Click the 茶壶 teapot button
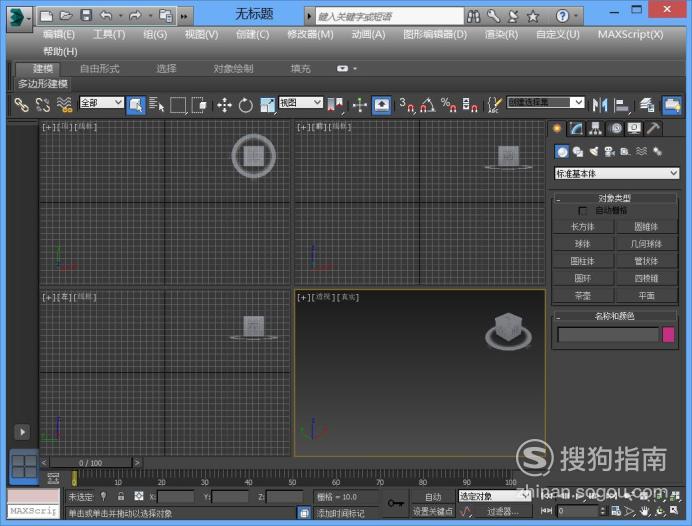 point(583,296)
